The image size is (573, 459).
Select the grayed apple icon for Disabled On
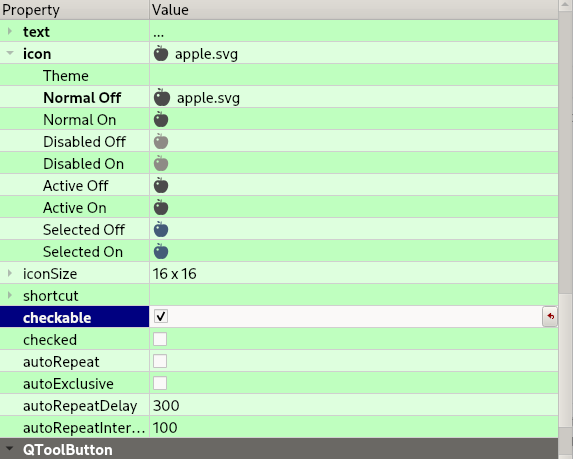tap(161, 163)
